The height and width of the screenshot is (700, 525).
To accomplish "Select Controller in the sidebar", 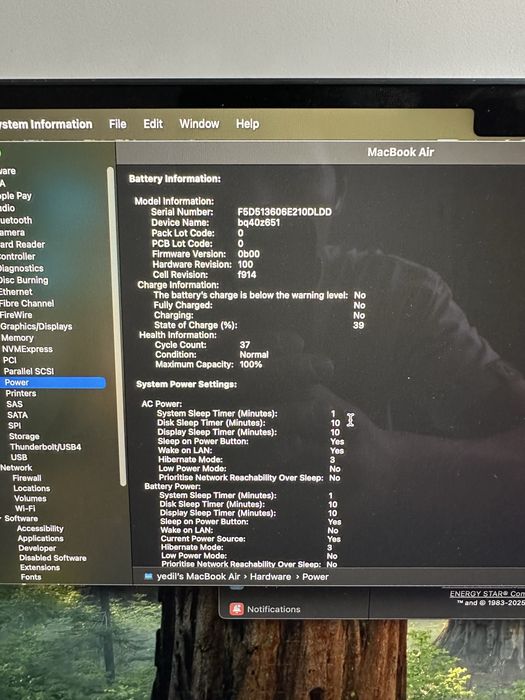I will click(18, 256).
